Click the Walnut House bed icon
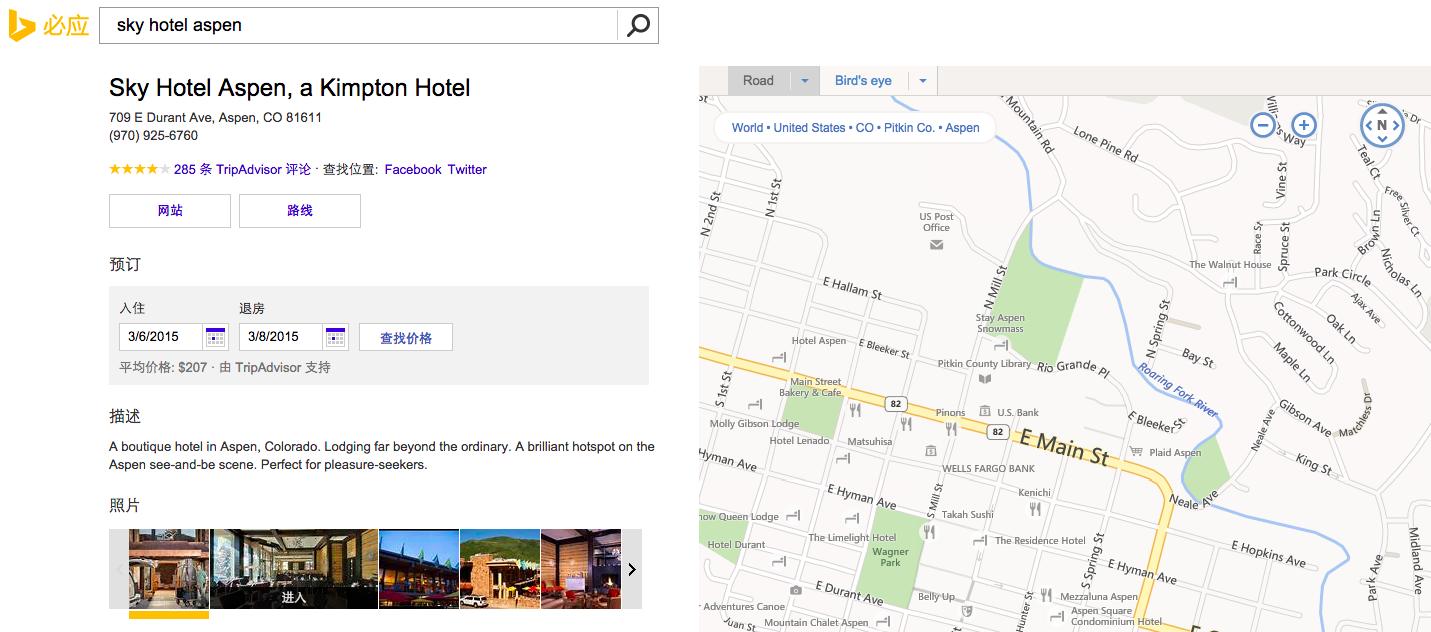Viewport: 1431px width, 632px height. (1230, 282)
